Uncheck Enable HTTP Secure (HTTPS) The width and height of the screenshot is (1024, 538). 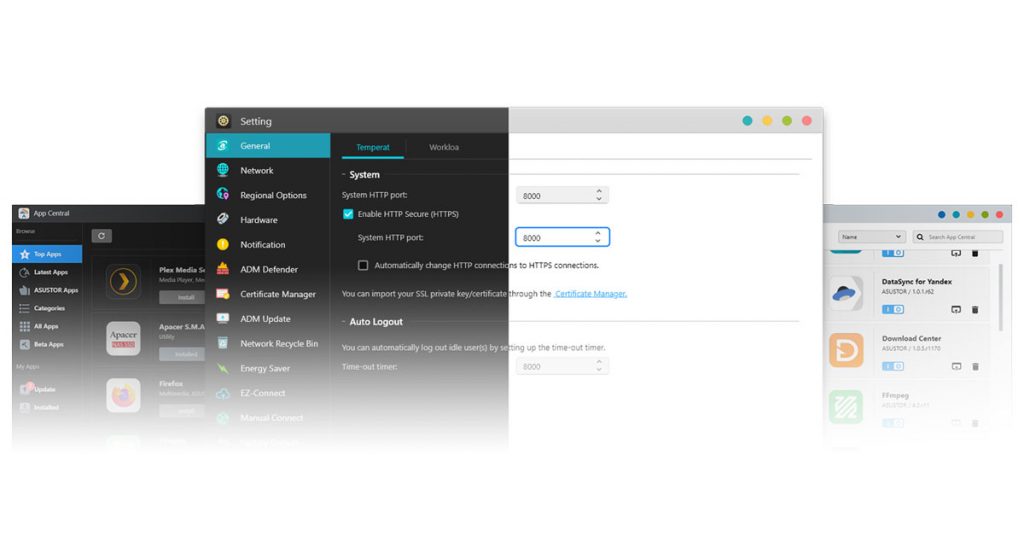[x=348, y=214]
